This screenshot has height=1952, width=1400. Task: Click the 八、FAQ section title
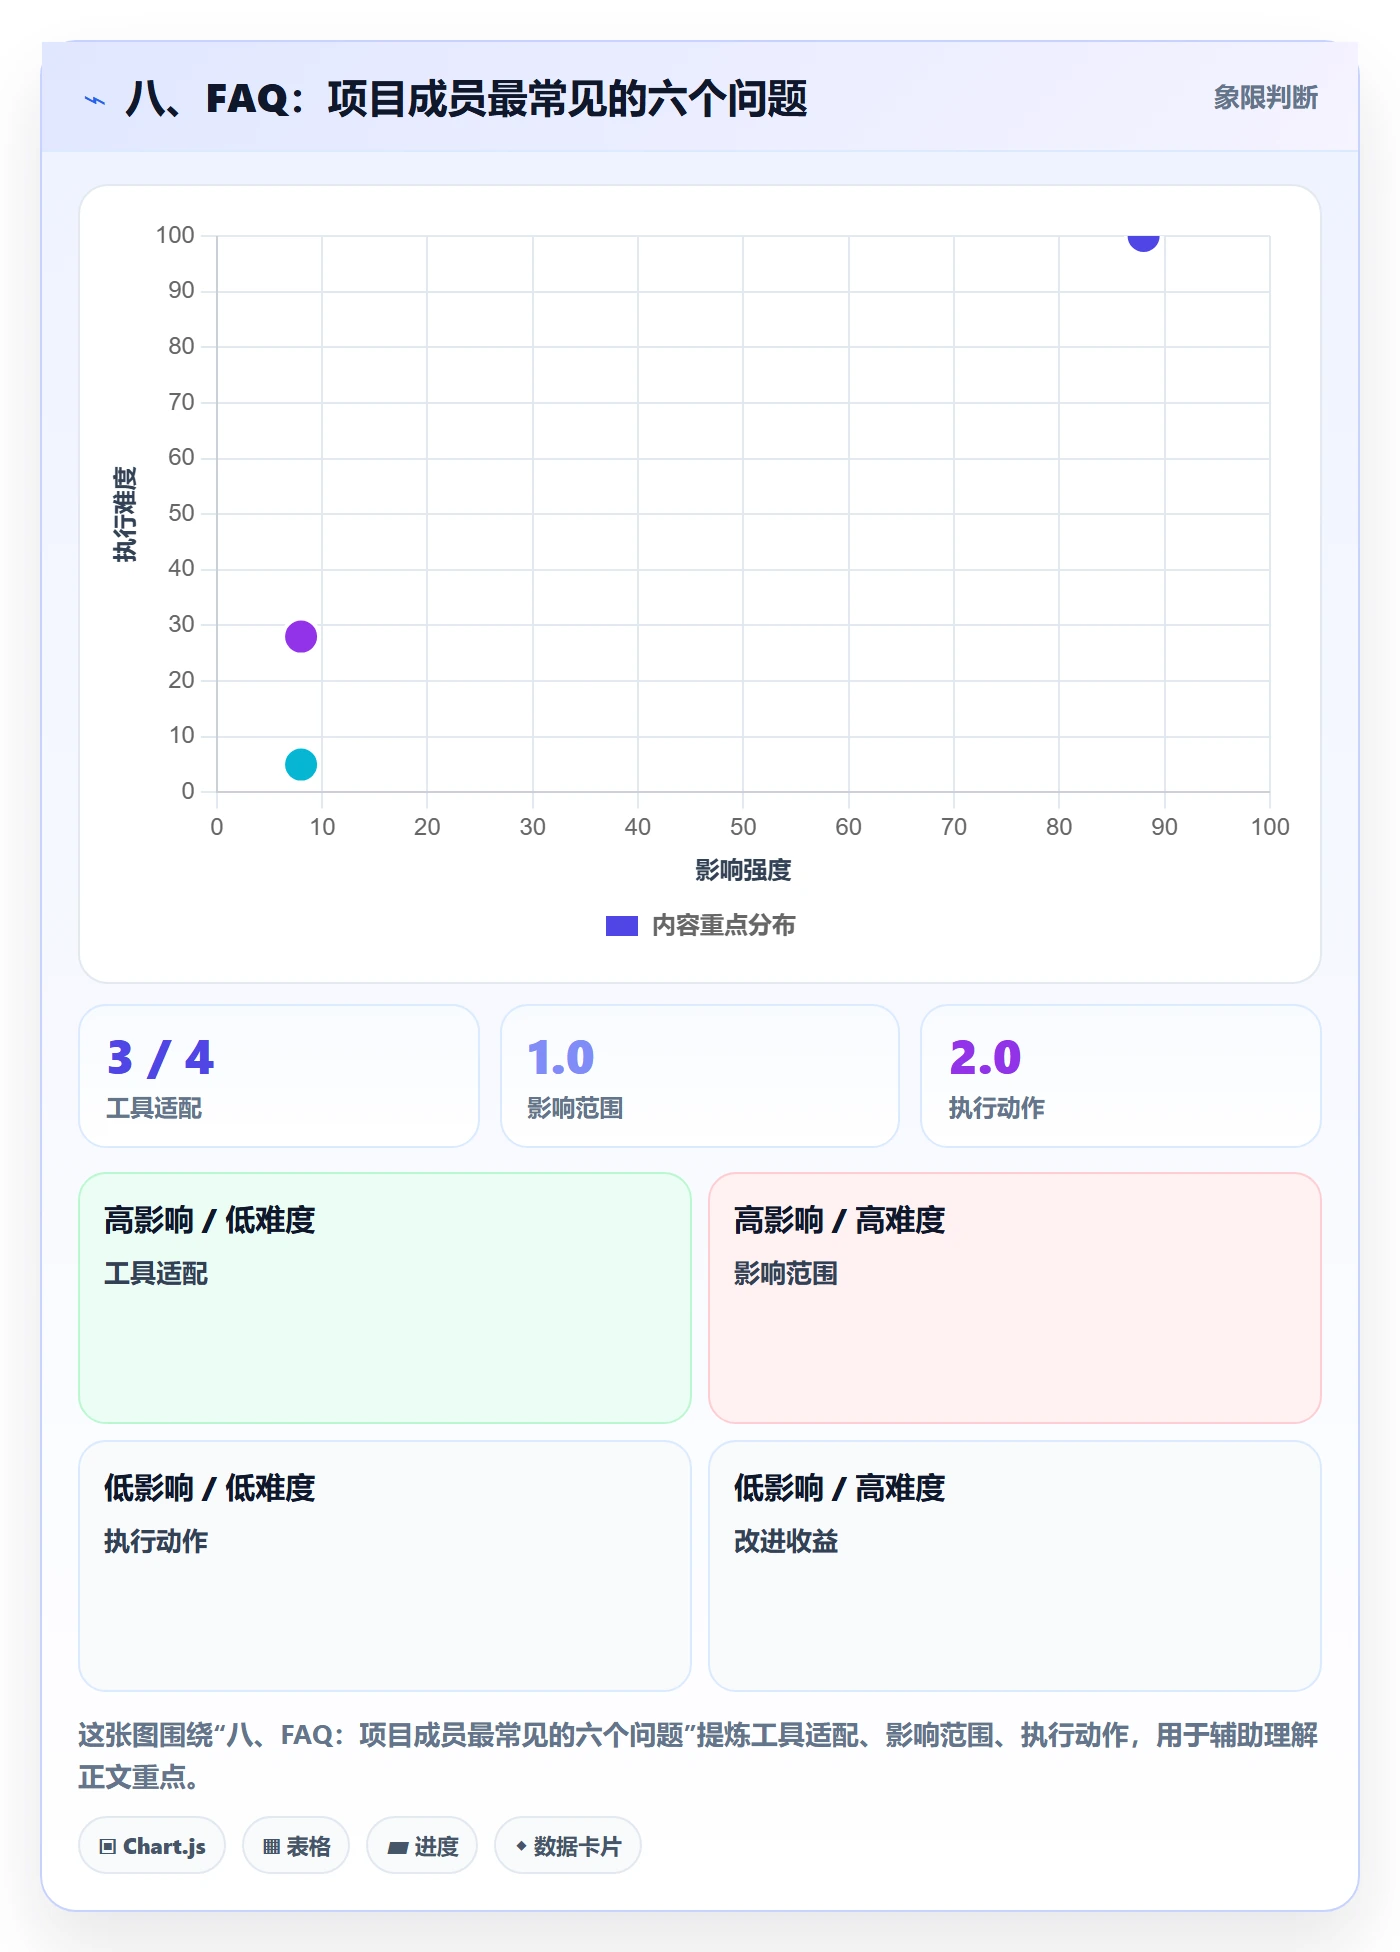click(467, 99)
